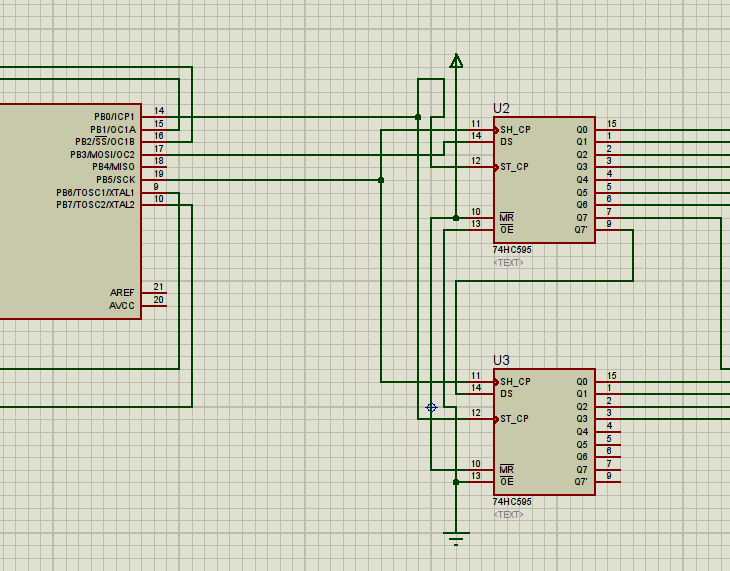This screenshot has height=571, width=730.
Task: Click the junction dot beside U2 MR pin
Action: point(456,216)
